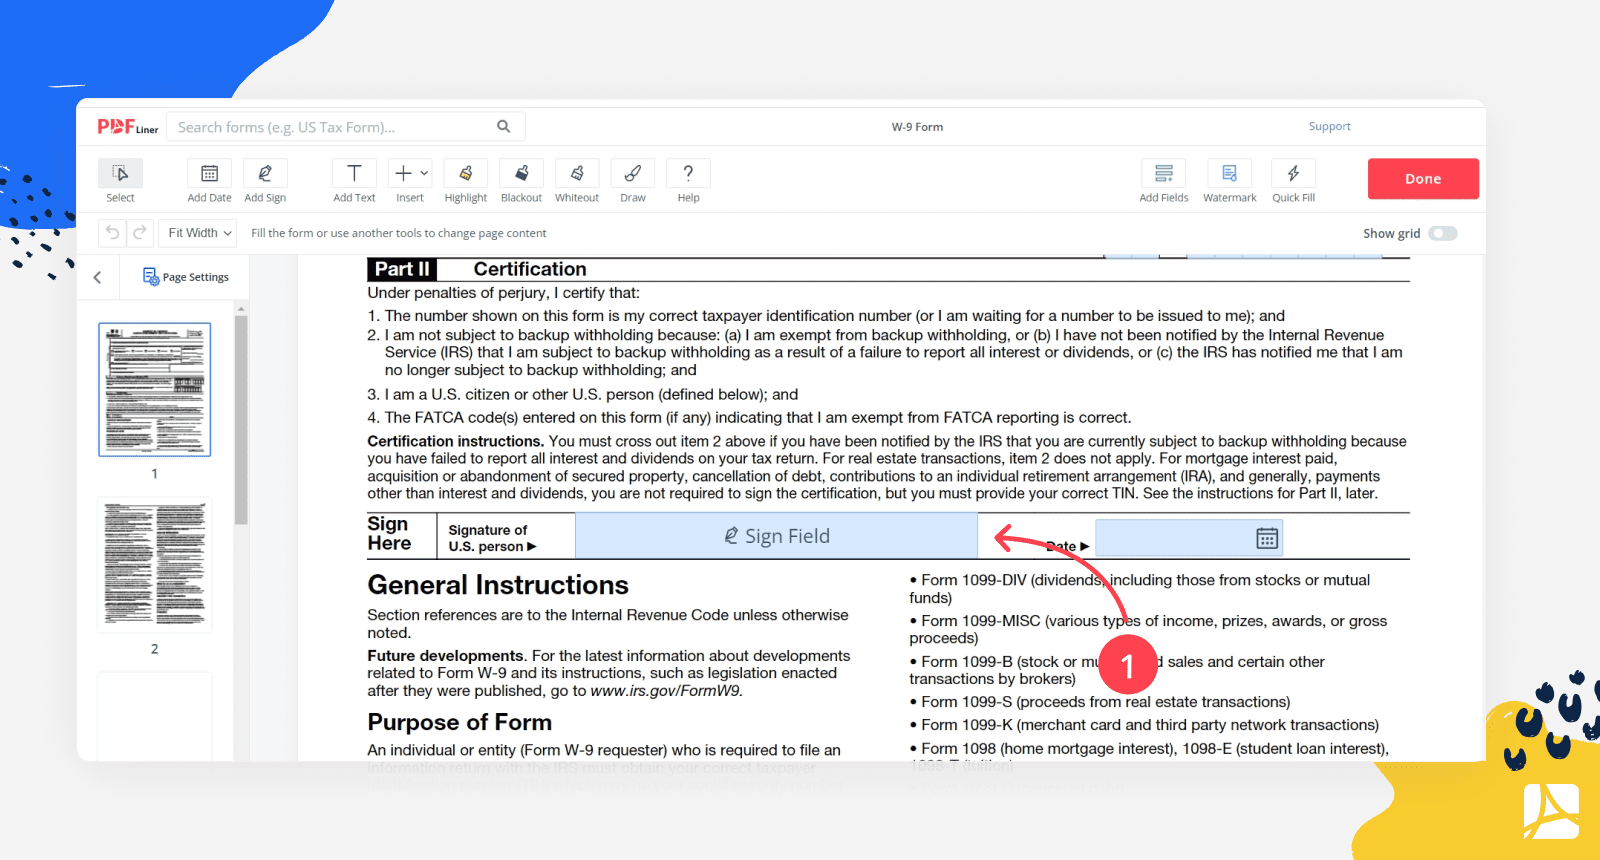Open the Fit Width zoom dropdown

(199, 233)
